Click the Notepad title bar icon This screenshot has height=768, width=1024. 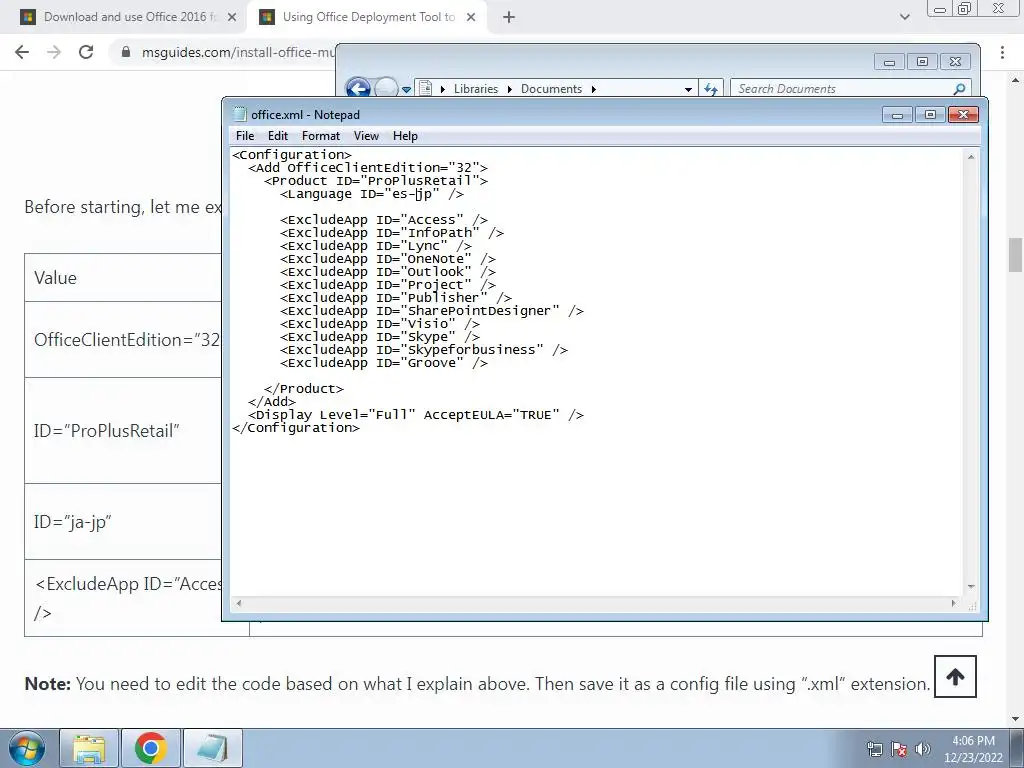point(240,114)
